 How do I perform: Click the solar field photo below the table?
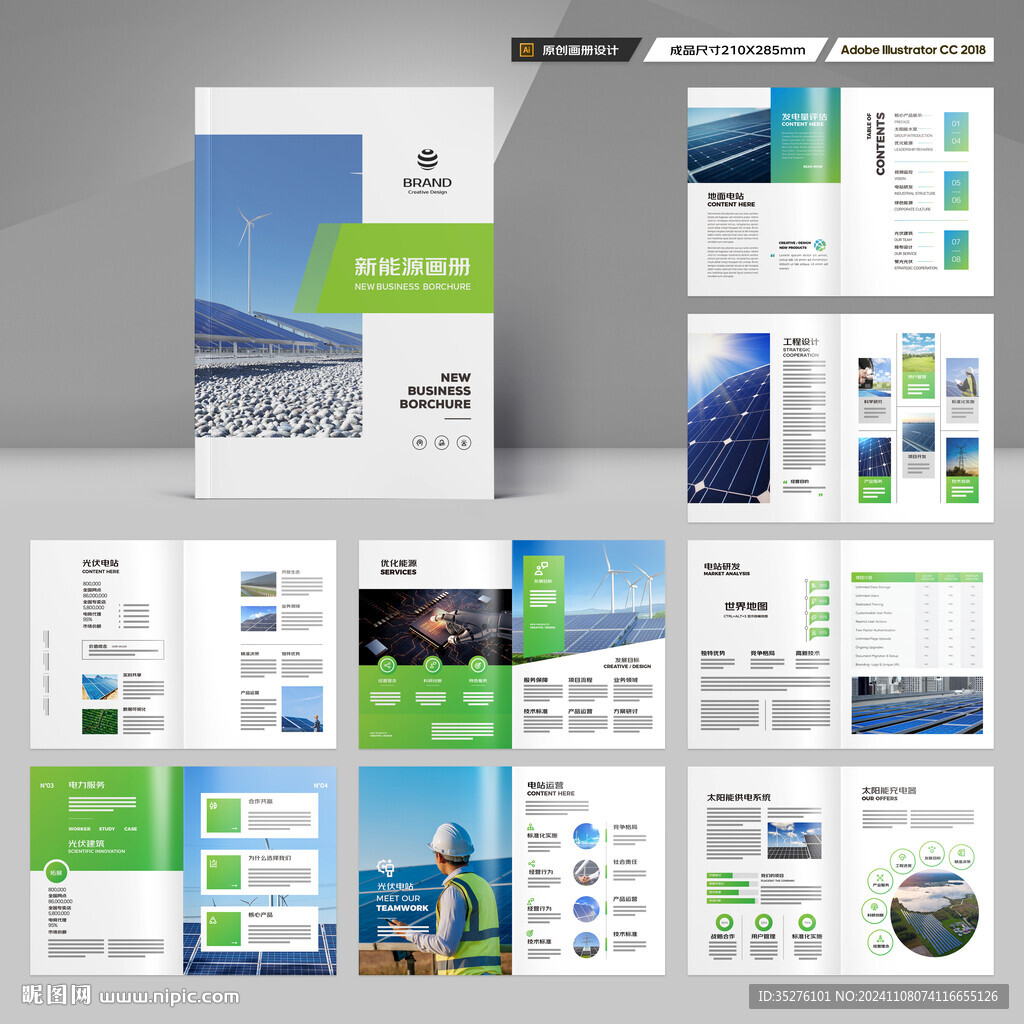[x=917, y=705]
